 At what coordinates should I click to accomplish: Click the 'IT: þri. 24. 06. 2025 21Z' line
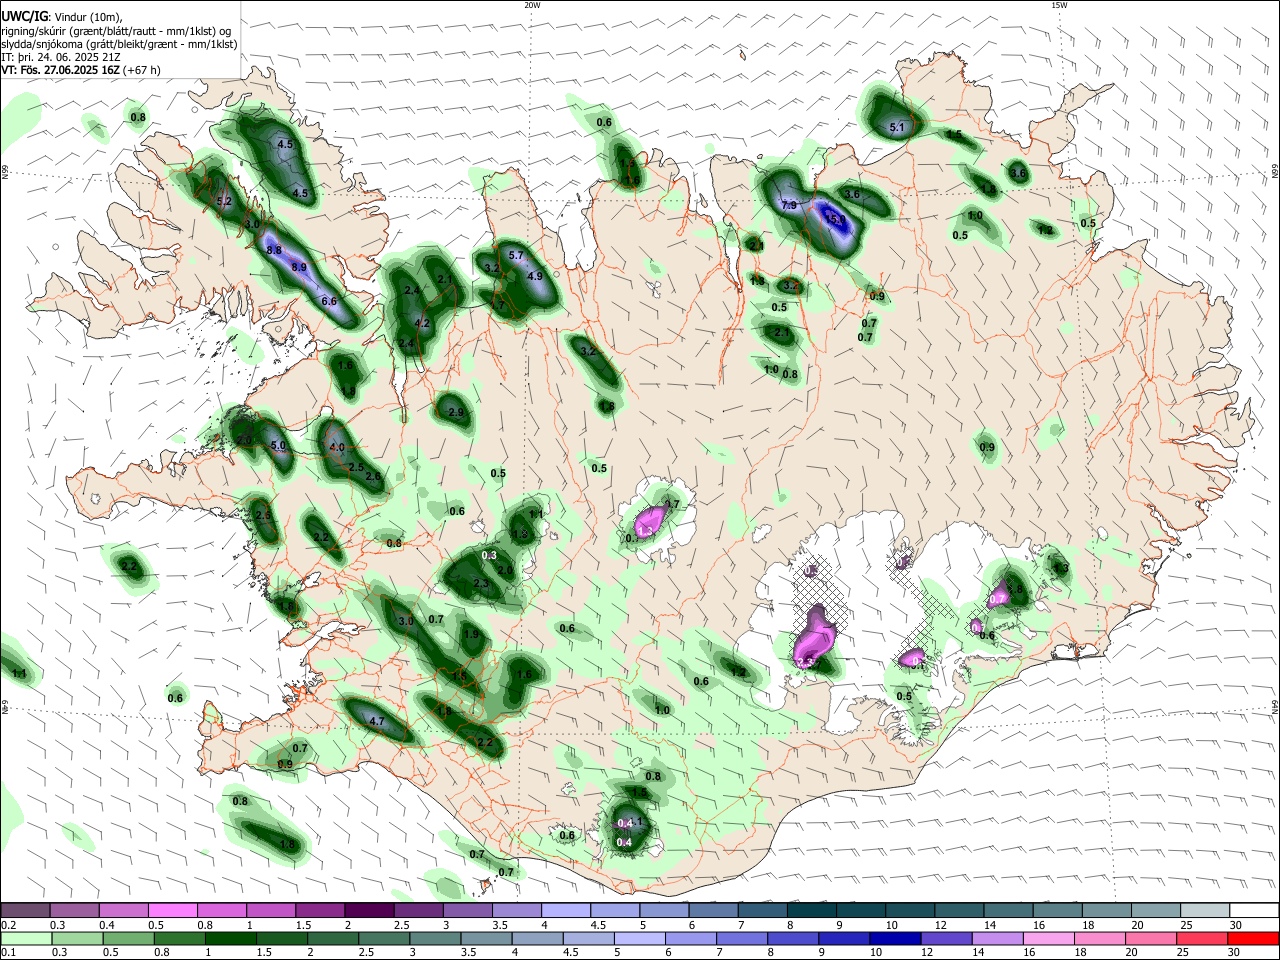(x=61, y=57)
